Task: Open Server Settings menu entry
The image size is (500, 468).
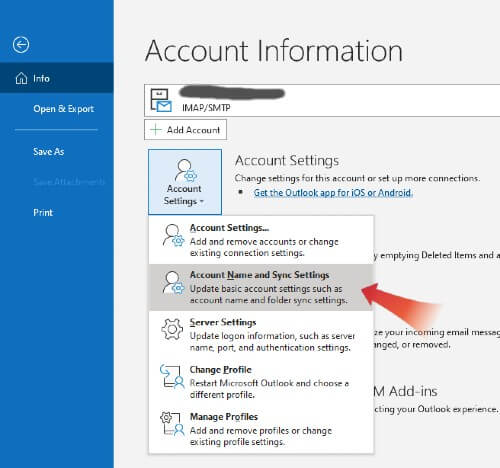Action: pos(261,335)
